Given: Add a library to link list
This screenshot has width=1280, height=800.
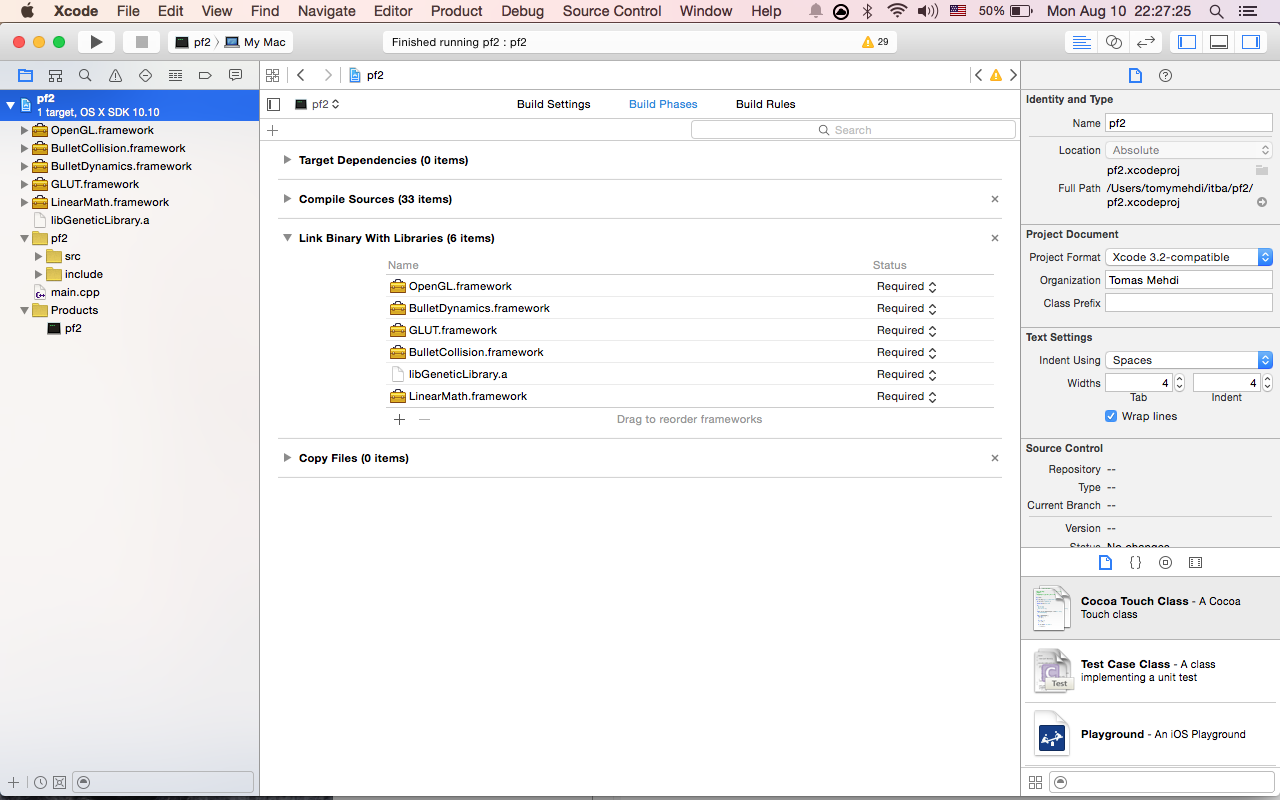Looking at the screenshot, I should coord(399,419).
